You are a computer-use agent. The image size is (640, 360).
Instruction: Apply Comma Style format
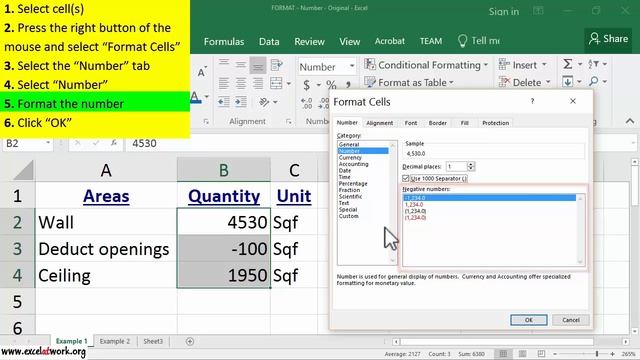tap(348, 85)
